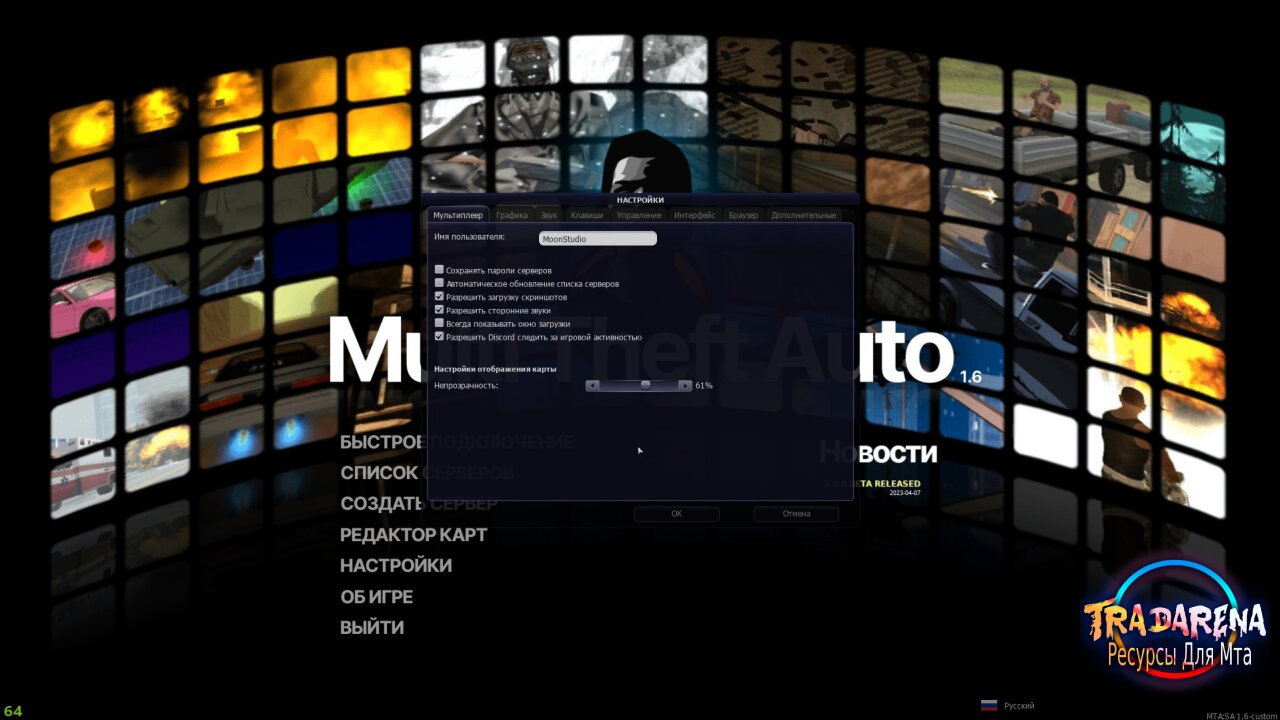Screen dimensions: 1280x720
Task: Click the НАСТРОЙКИ window title bar
Action: [640, 200]
